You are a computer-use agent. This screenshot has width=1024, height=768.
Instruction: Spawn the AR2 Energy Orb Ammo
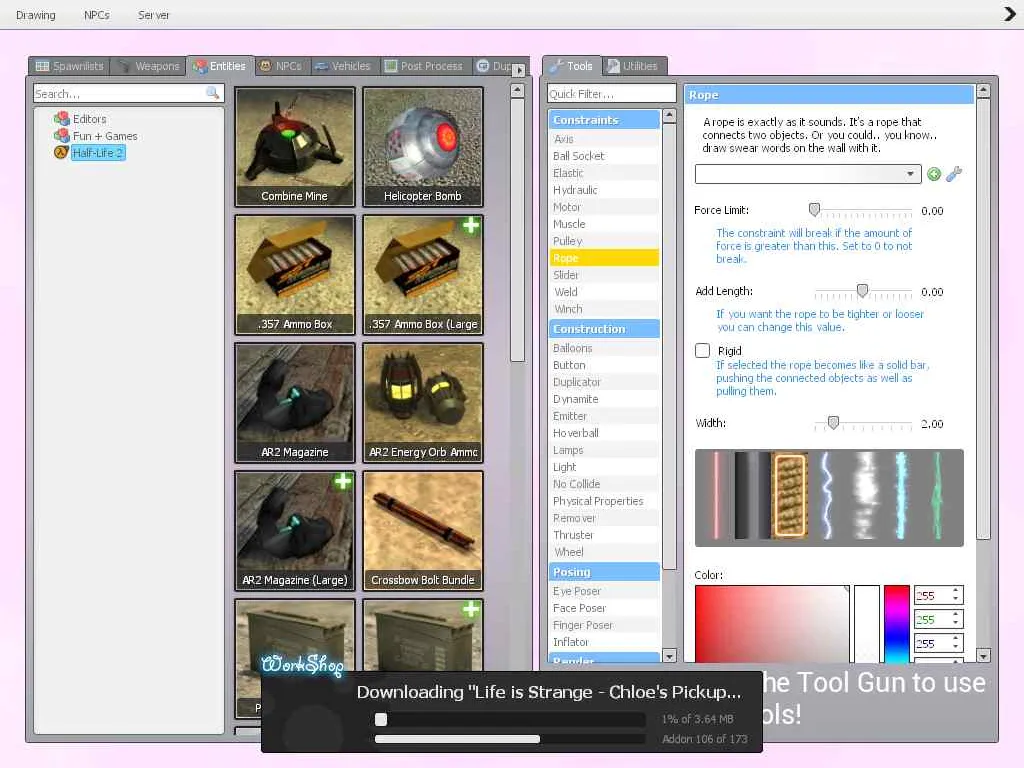[423, 403]
